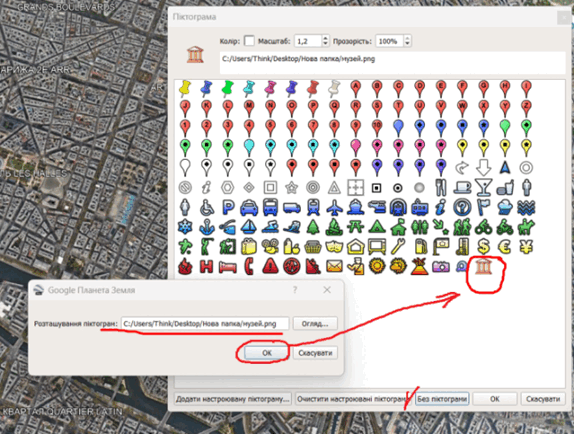Click the Масштаб value field

(x=308, y=41)
